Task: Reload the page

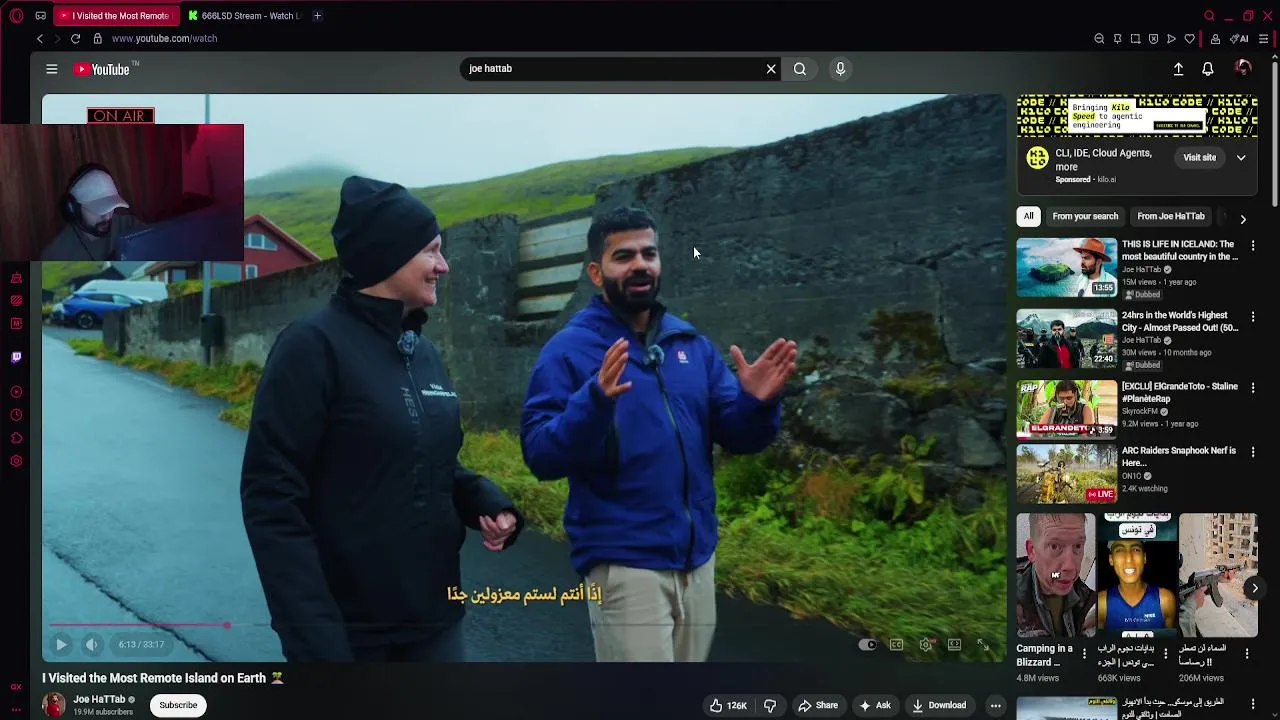Action: pyautogui.click(x=75, y=39)
